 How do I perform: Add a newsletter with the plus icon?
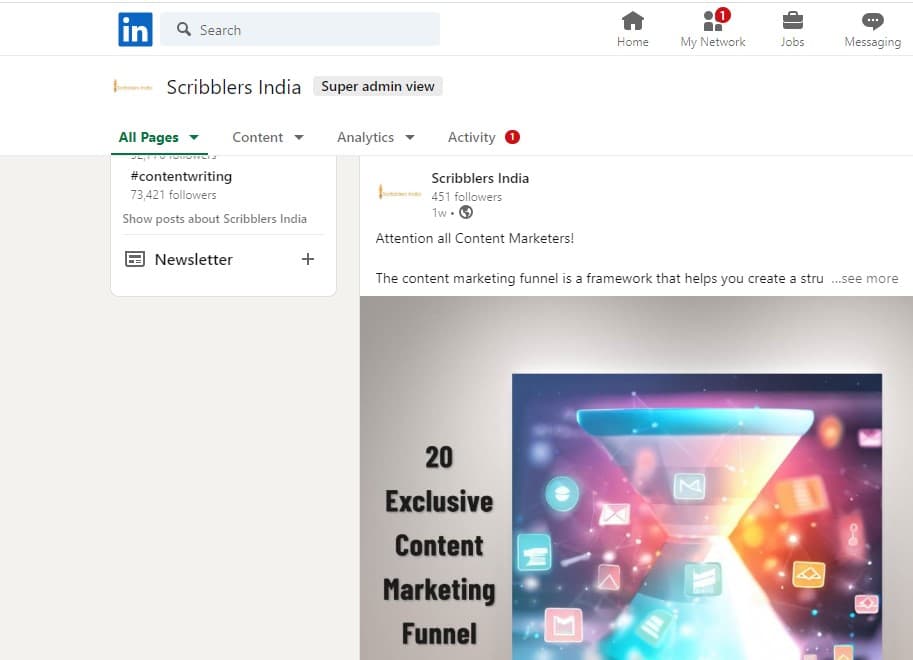[308, 259]
